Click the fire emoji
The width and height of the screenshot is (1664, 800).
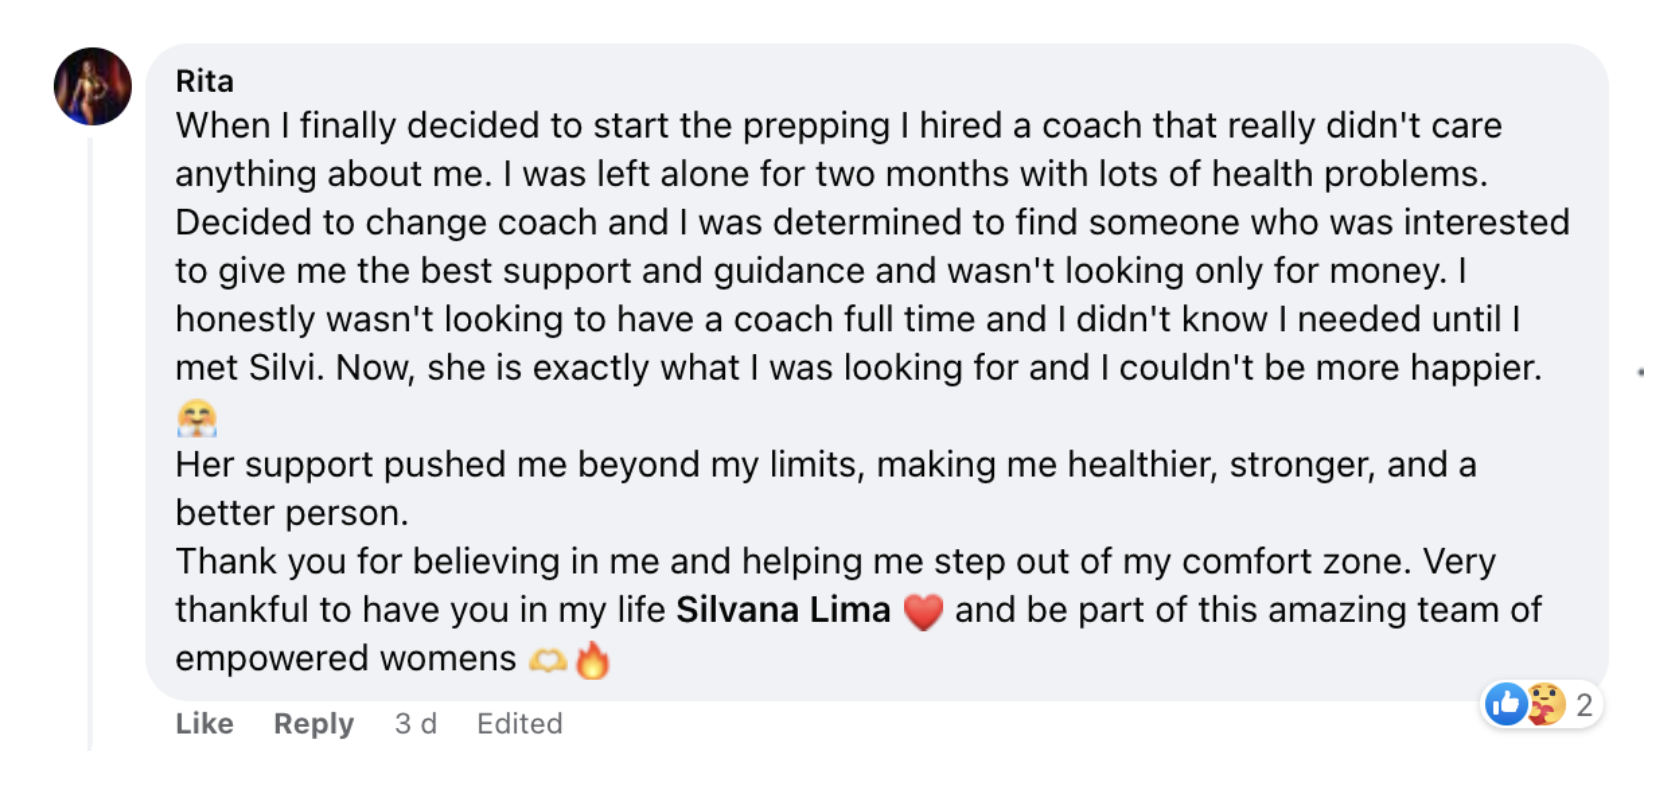[592, 660]
